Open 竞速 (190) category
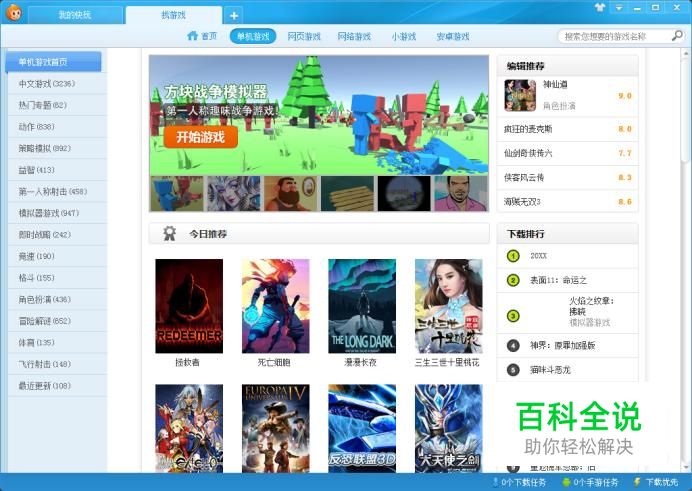The image size is (692, 491). (57, 256)
